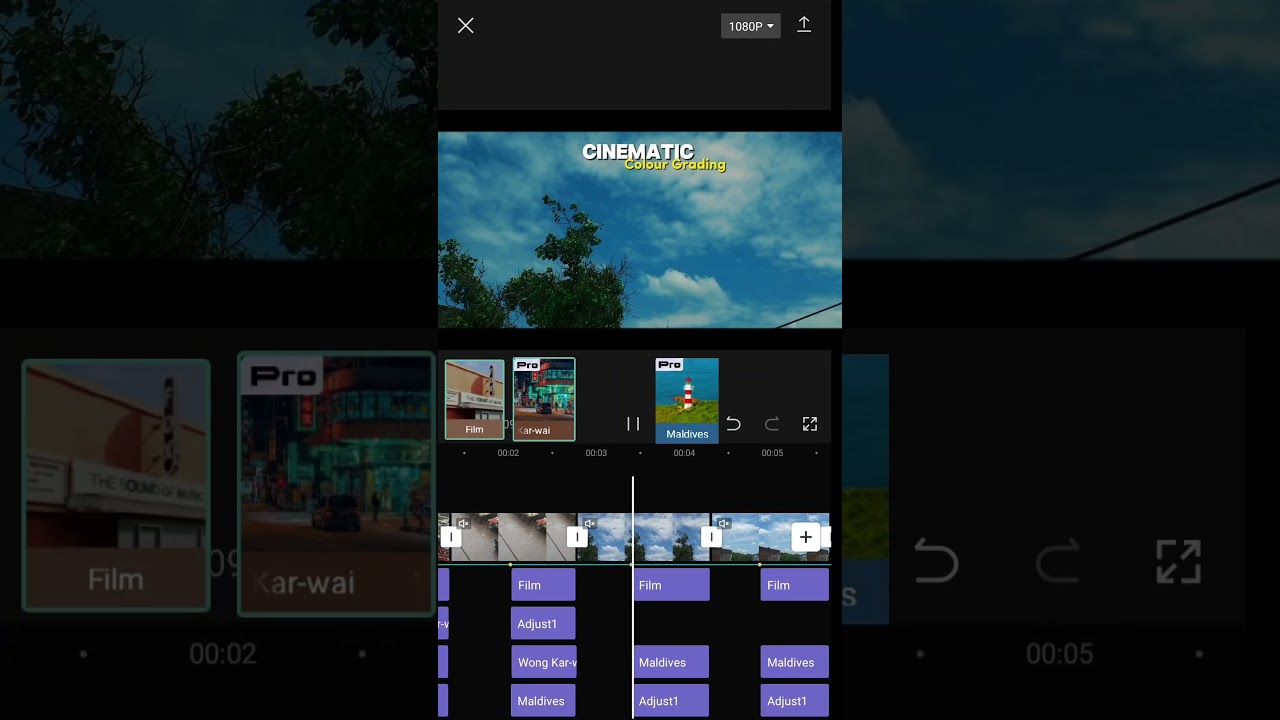Screen dimensions: 1280x720
Task: Select the Adjust1 clip starting at the playhead
Action: tap(672, 701)
